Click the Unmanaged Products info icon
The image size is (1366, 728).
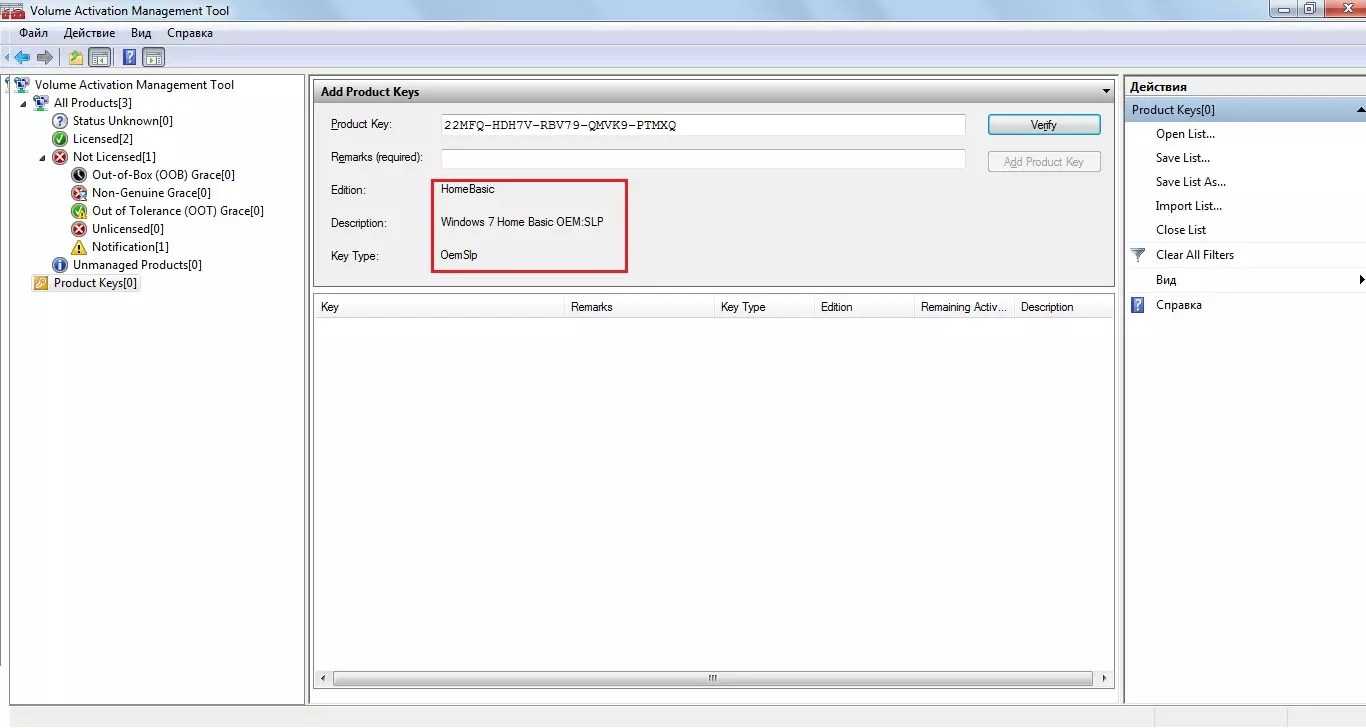point(60,265)
